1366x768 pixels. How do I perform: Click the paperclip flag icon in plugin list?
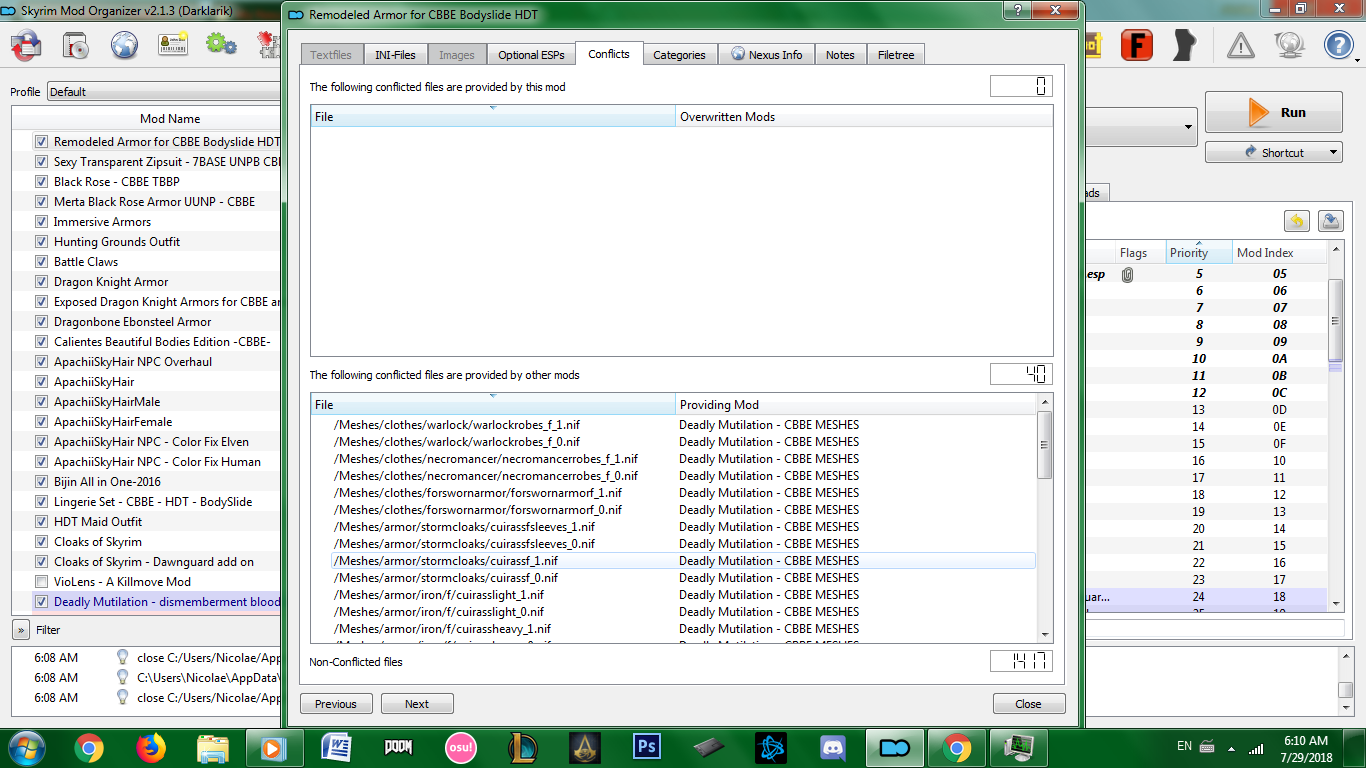[1128, 274]
